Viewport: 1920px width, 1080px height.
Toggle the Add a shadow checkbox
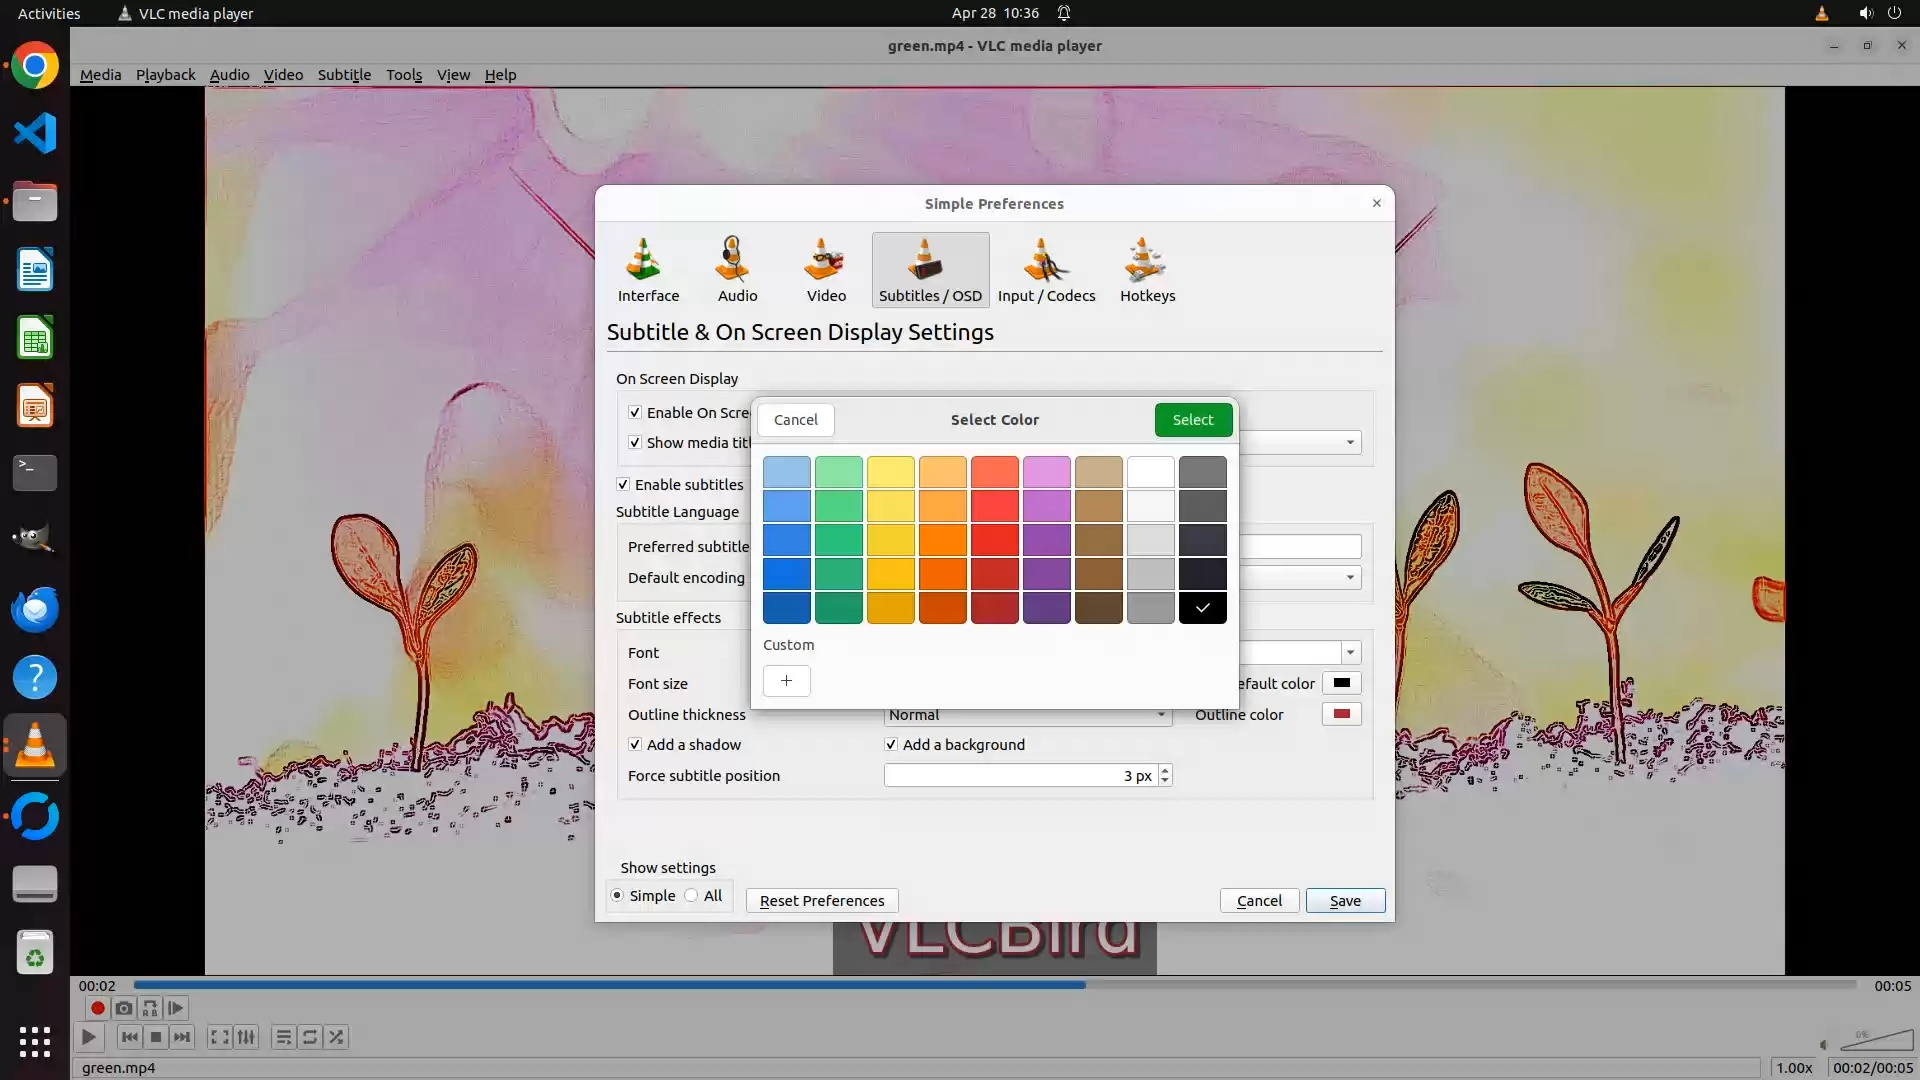coord(635,744)
